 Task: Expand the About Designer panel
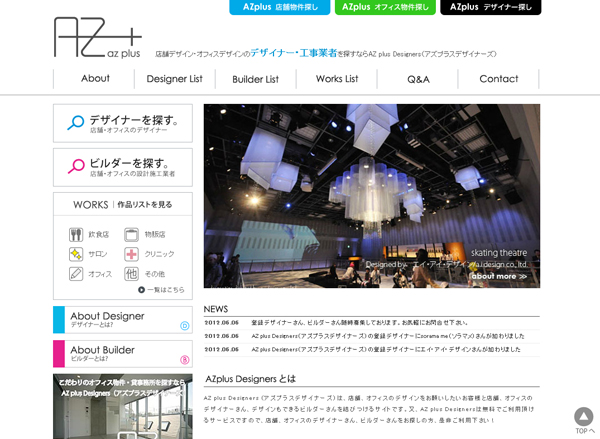pyautogui.click(x=123, y=320)
